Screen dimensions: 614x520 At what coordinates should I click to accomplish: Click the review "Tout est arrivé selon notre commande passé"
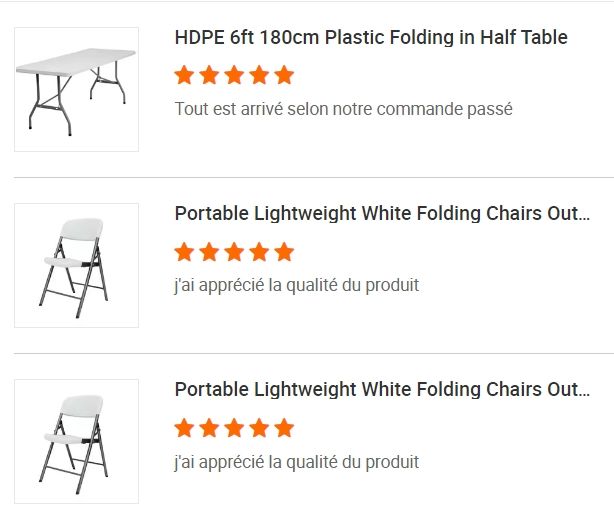(x=343, y=109)
